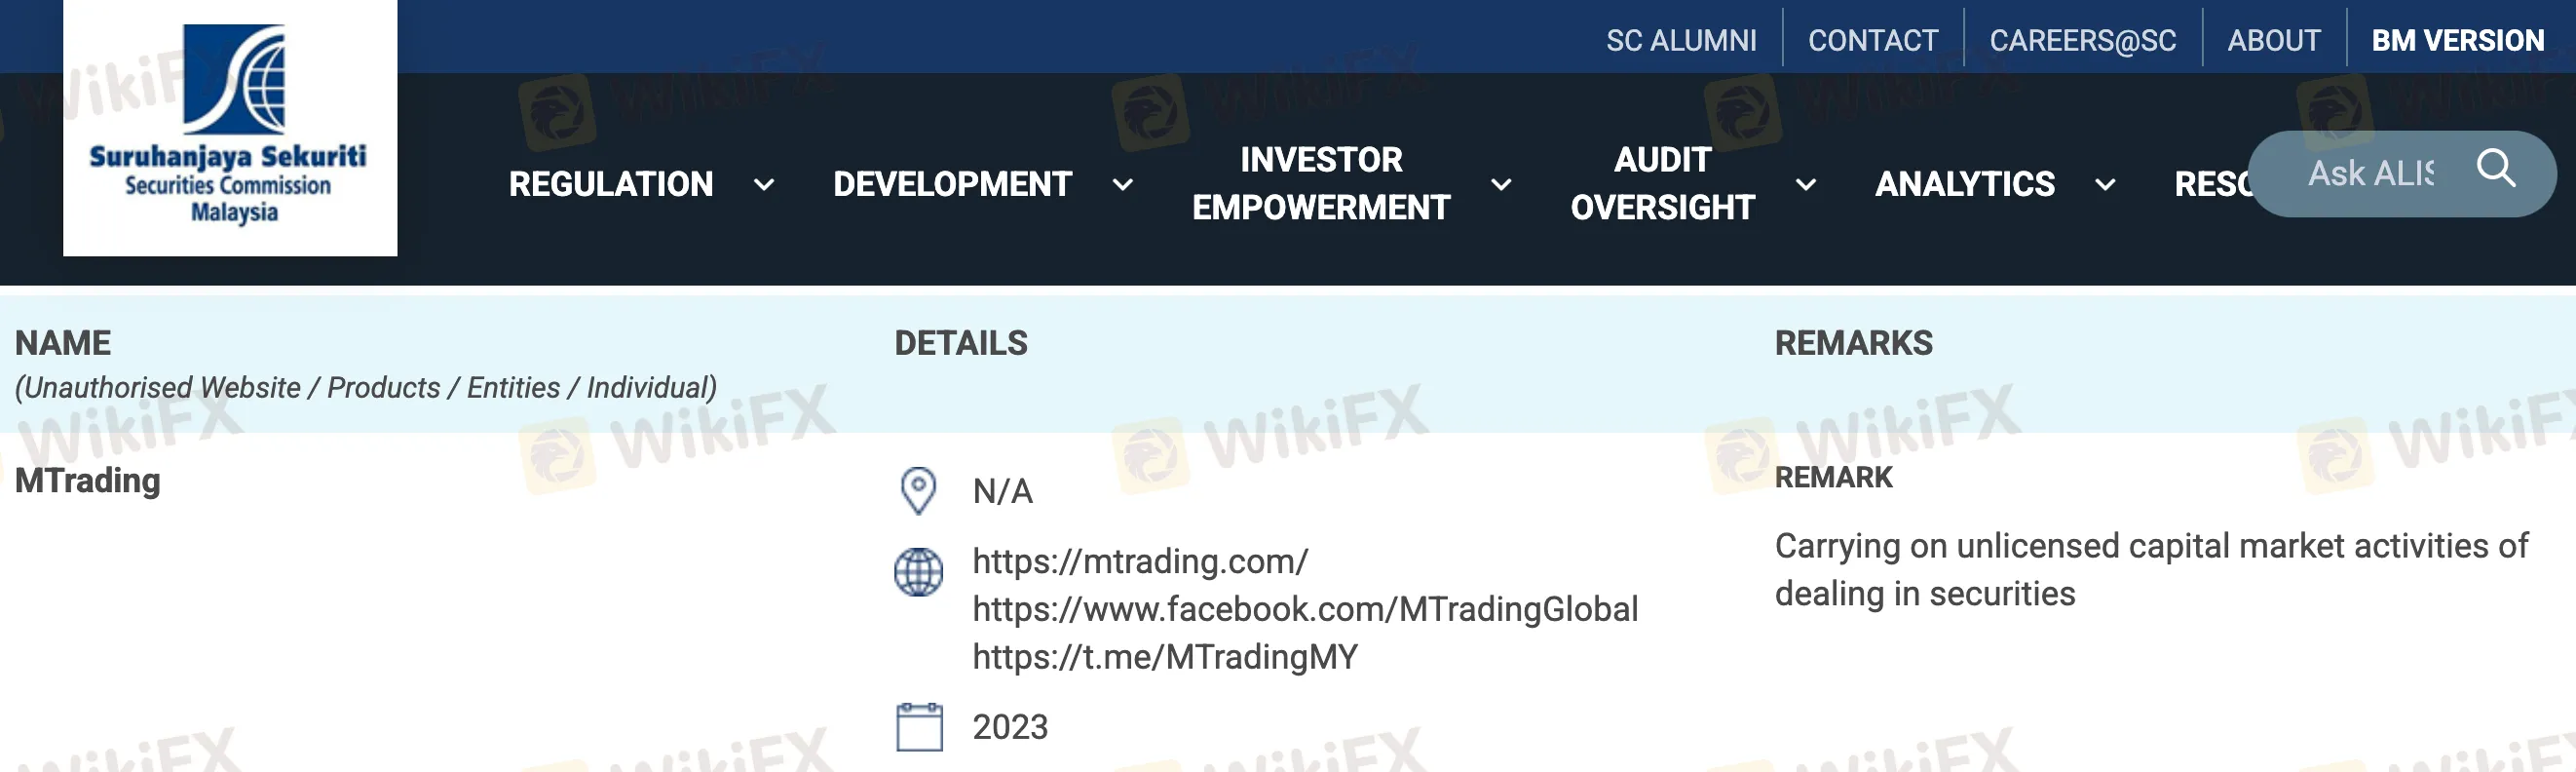Click the search magnifier icon
The height and width of the screenshot is (772, 2576).
click(2495, 168)
